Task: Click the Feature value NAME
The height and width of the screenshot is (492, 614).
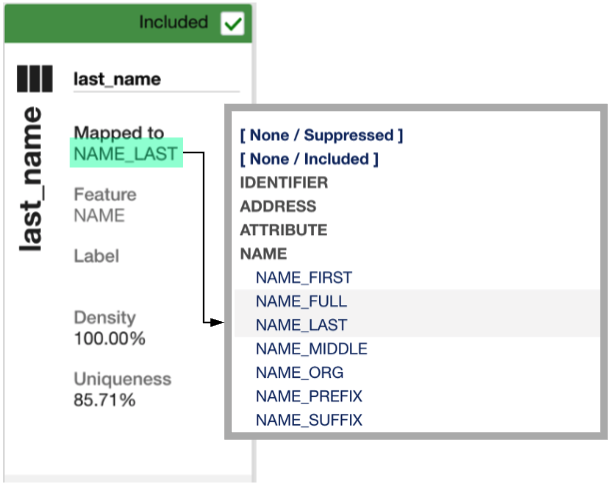Action: click(99, 215)
